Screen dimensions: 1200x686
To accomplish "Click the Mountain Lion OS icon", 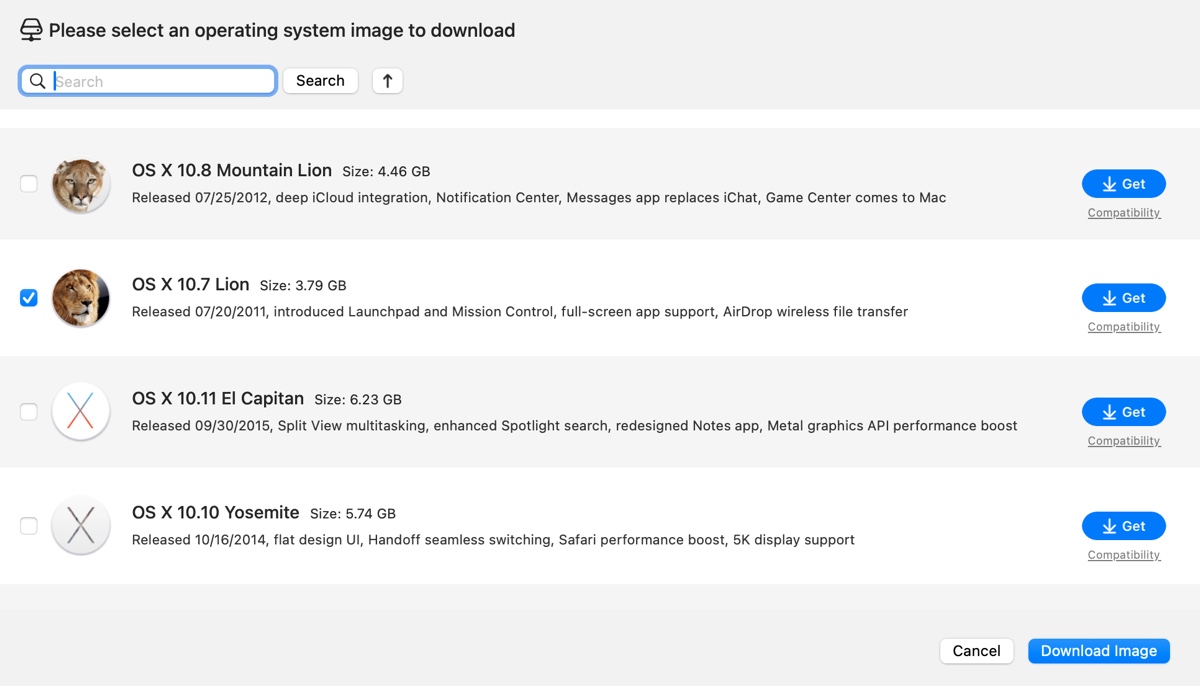I will 81,185.
